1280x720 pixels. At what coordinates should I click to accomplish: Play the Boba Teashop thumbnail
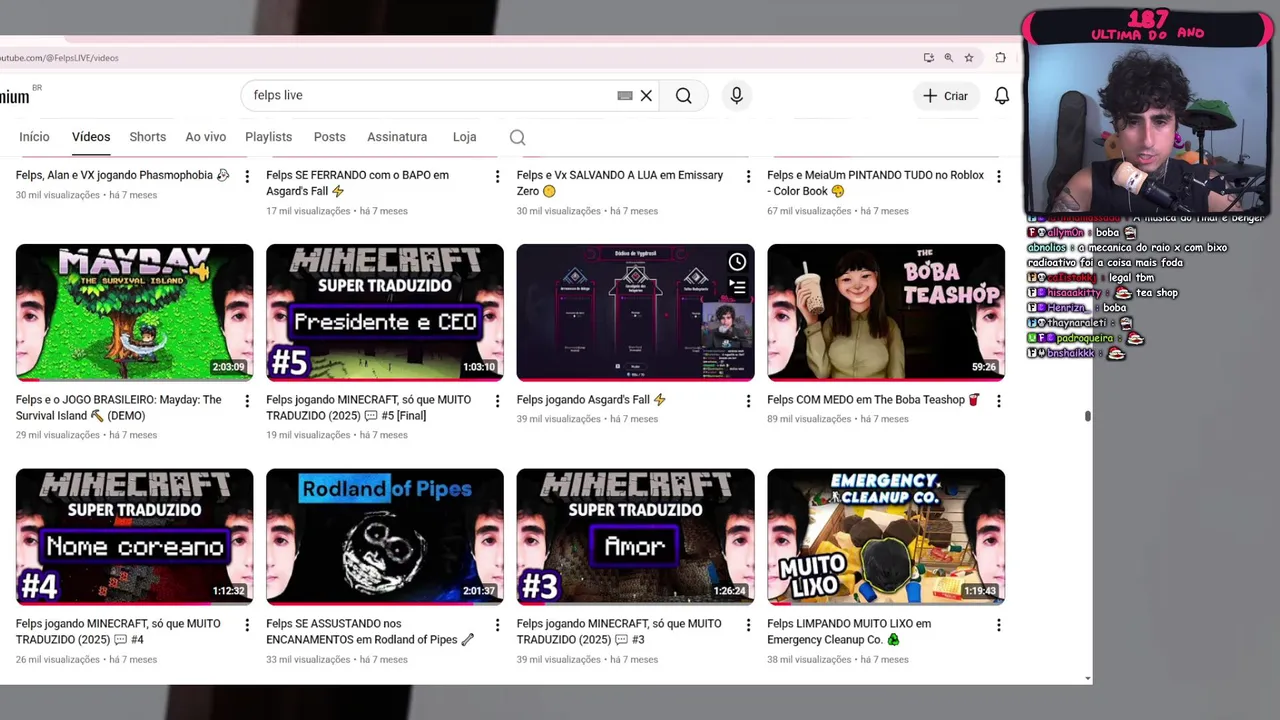(x=886, y=312)
